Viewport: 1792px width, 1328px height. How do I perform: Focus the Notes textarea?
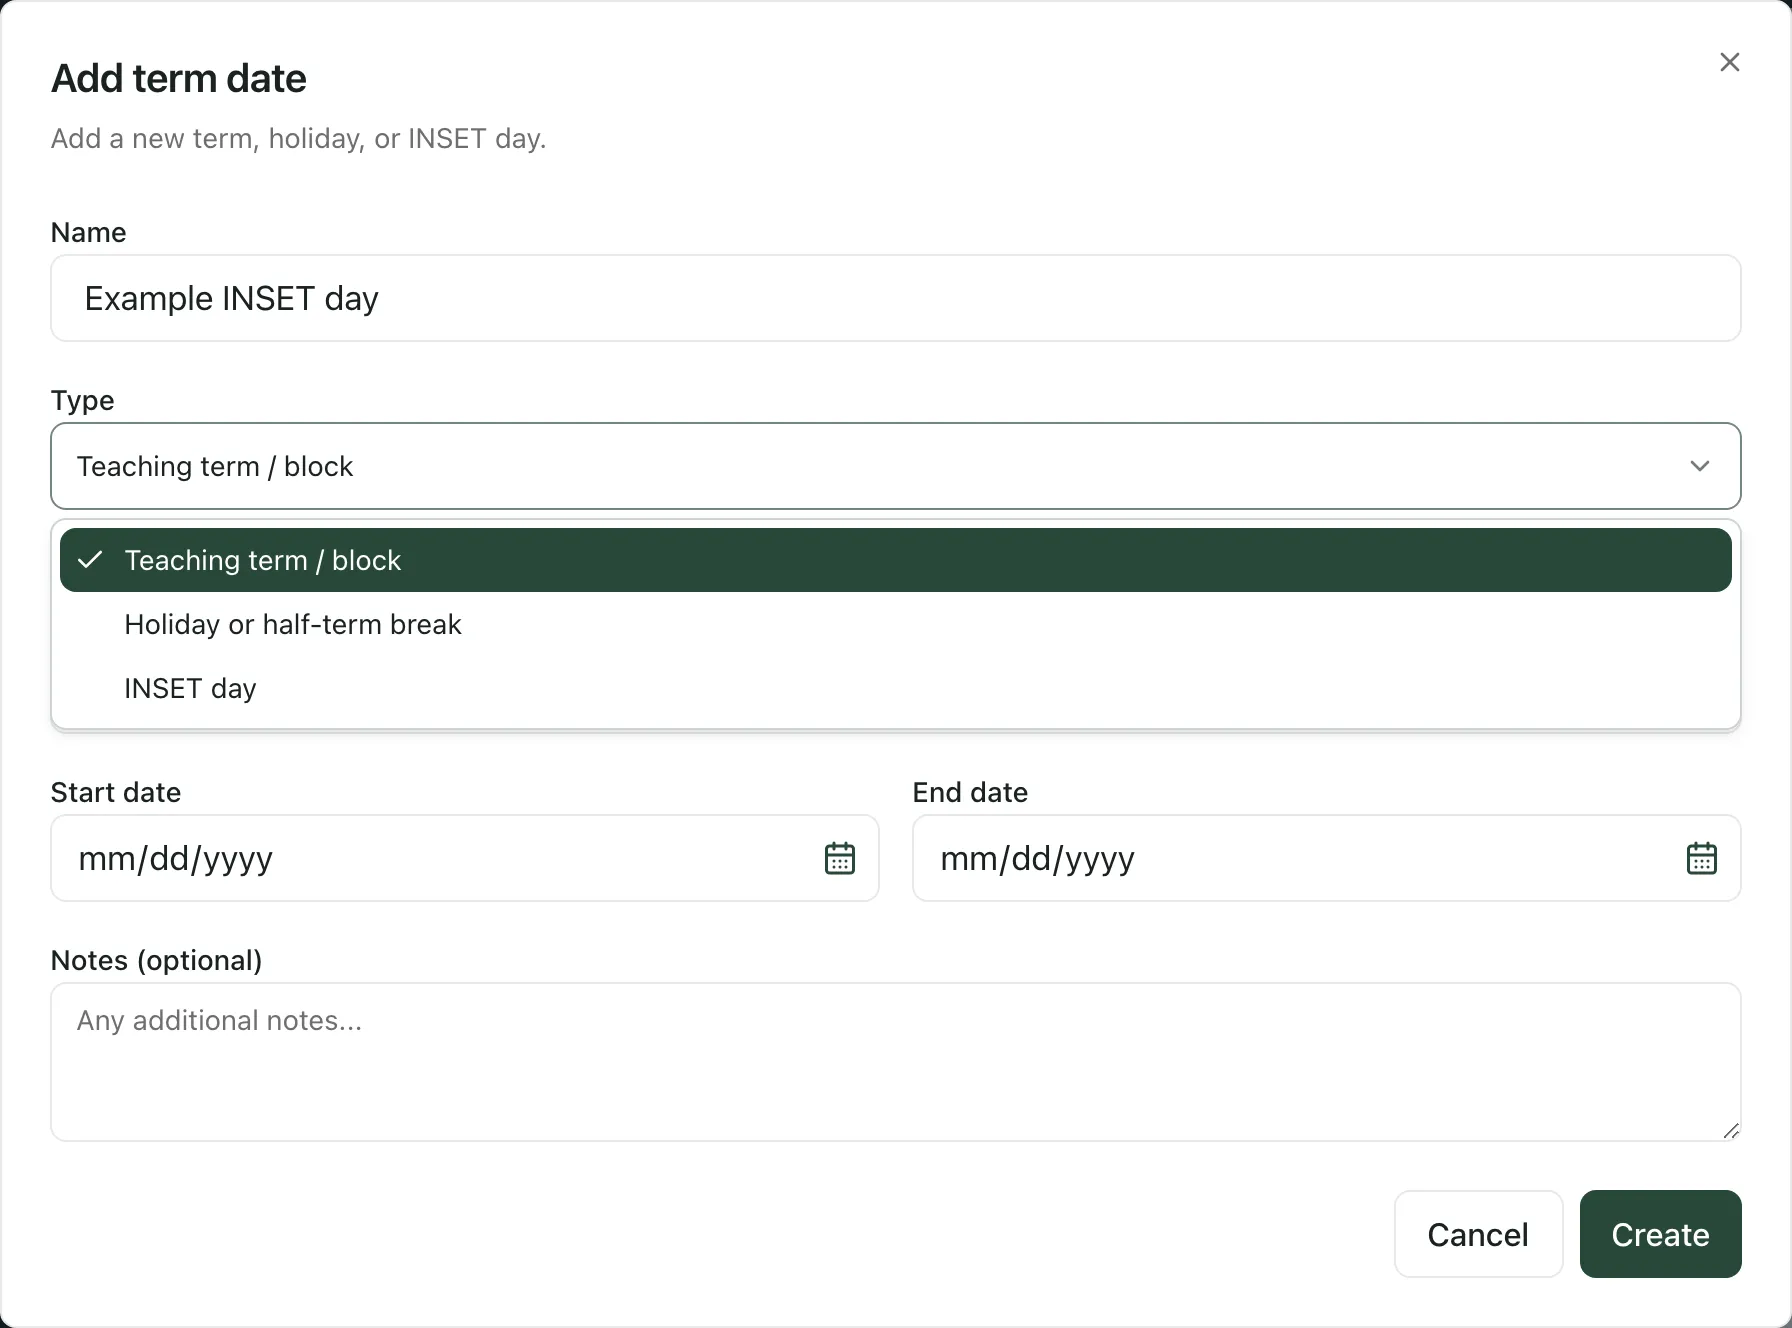896,1062
